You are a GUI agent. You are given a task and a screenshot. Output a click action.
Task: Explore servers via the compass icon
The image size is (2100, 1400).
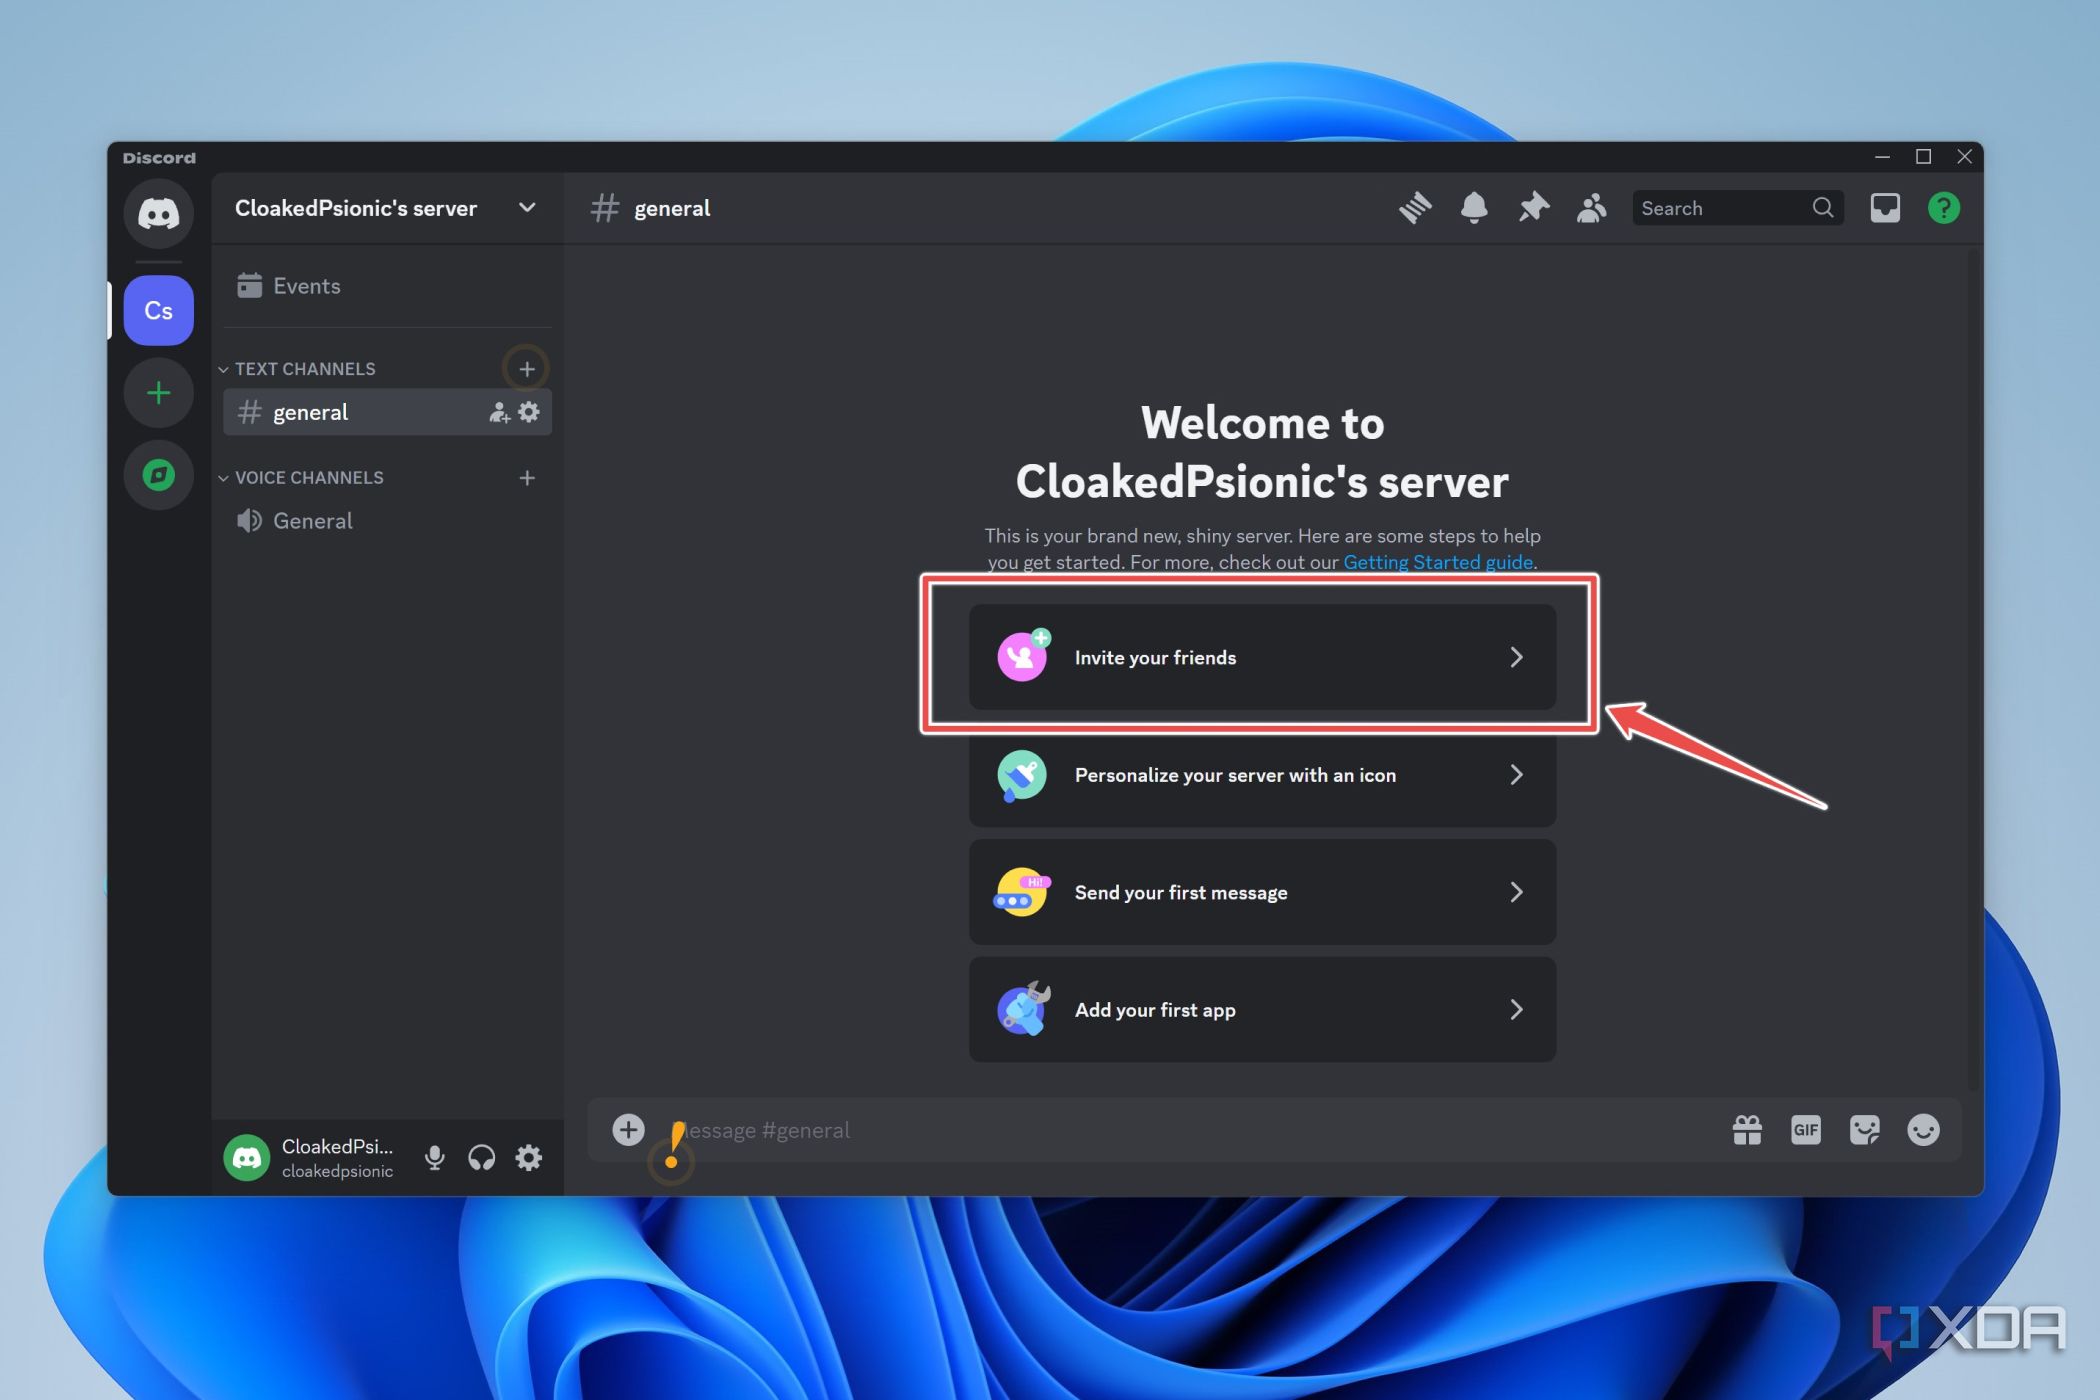click(x=158, y=474)
